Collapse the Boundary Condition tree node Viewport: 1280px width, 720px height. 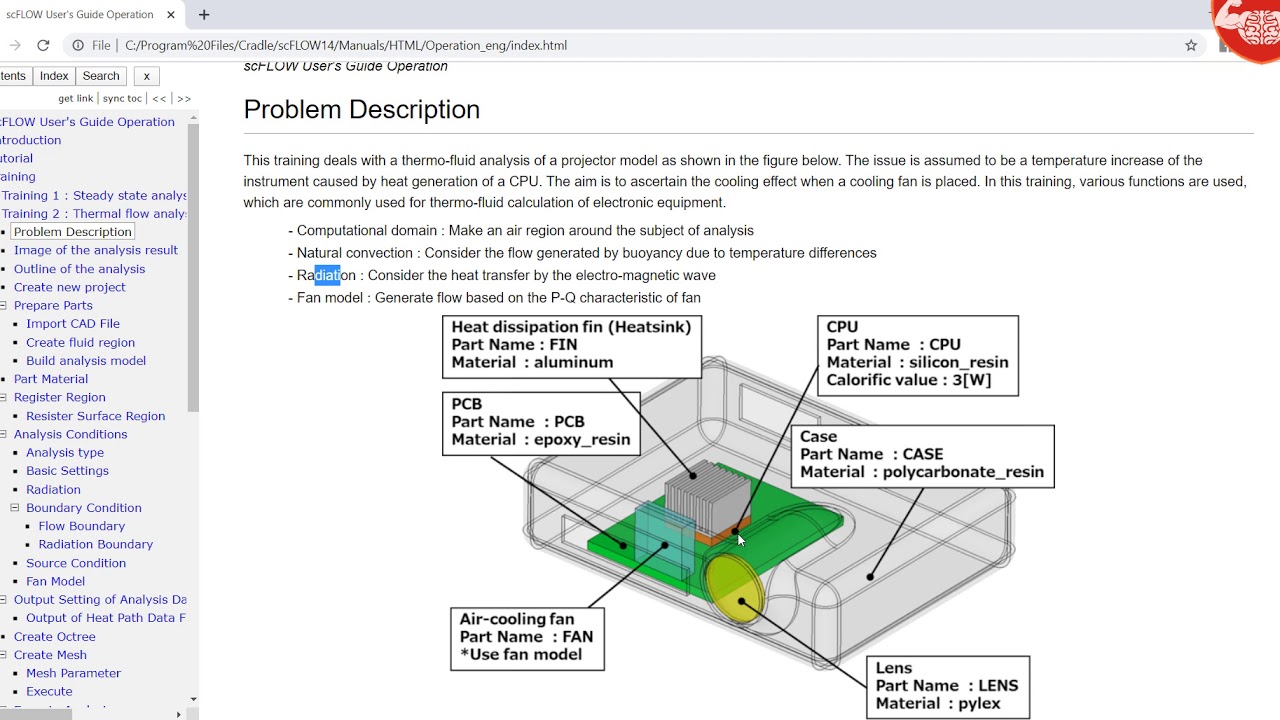[15, 508]
